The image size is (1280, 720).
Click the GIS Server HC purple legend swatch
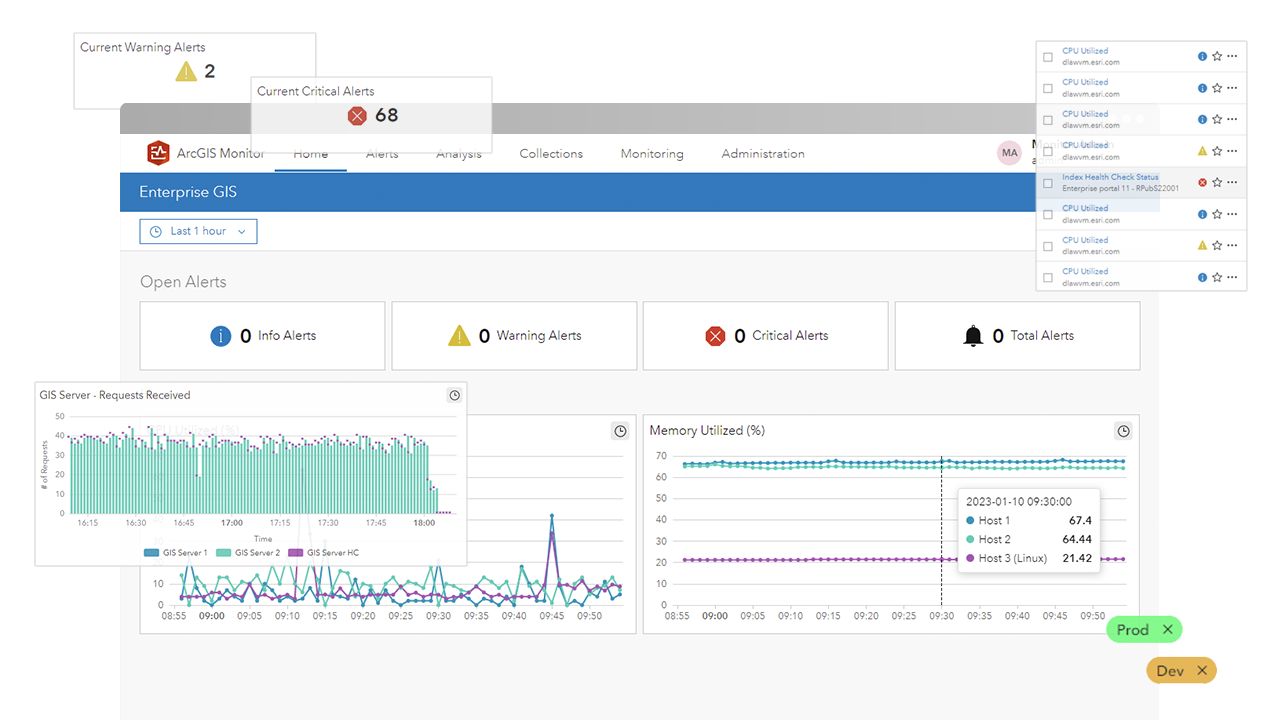[295, 552]
